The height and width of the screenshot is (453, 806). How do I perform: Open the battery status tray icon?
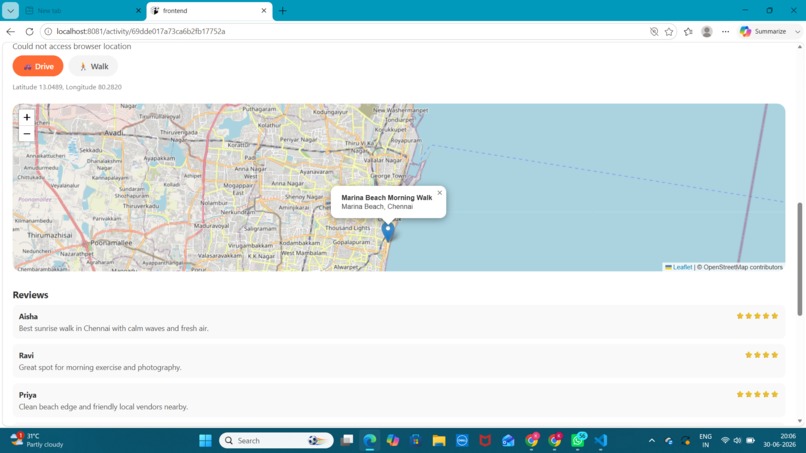[750, 441]
